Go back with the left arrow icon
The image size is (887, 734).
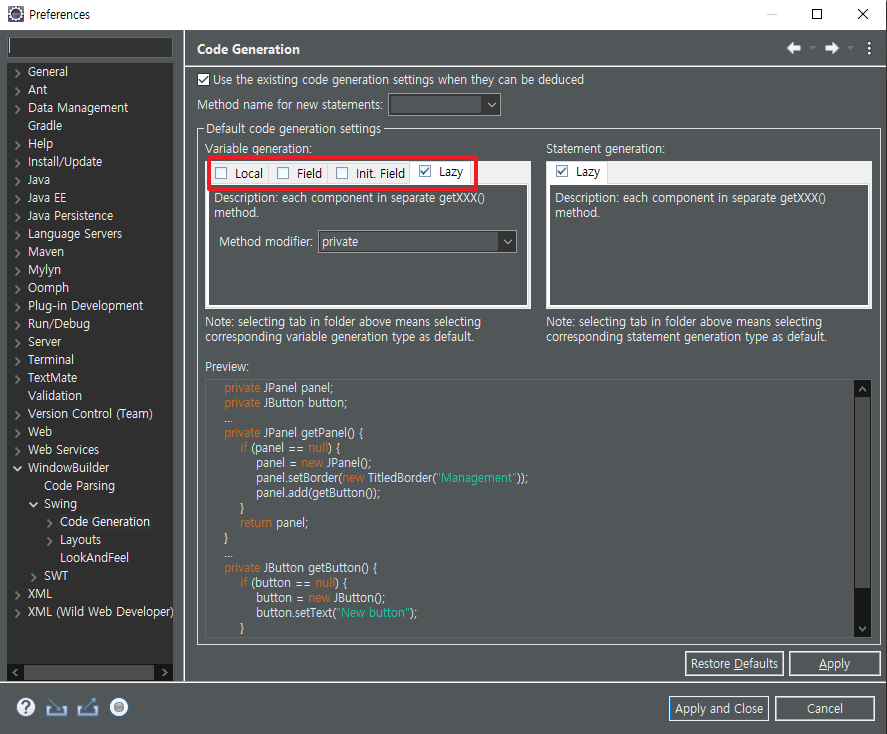794,48
